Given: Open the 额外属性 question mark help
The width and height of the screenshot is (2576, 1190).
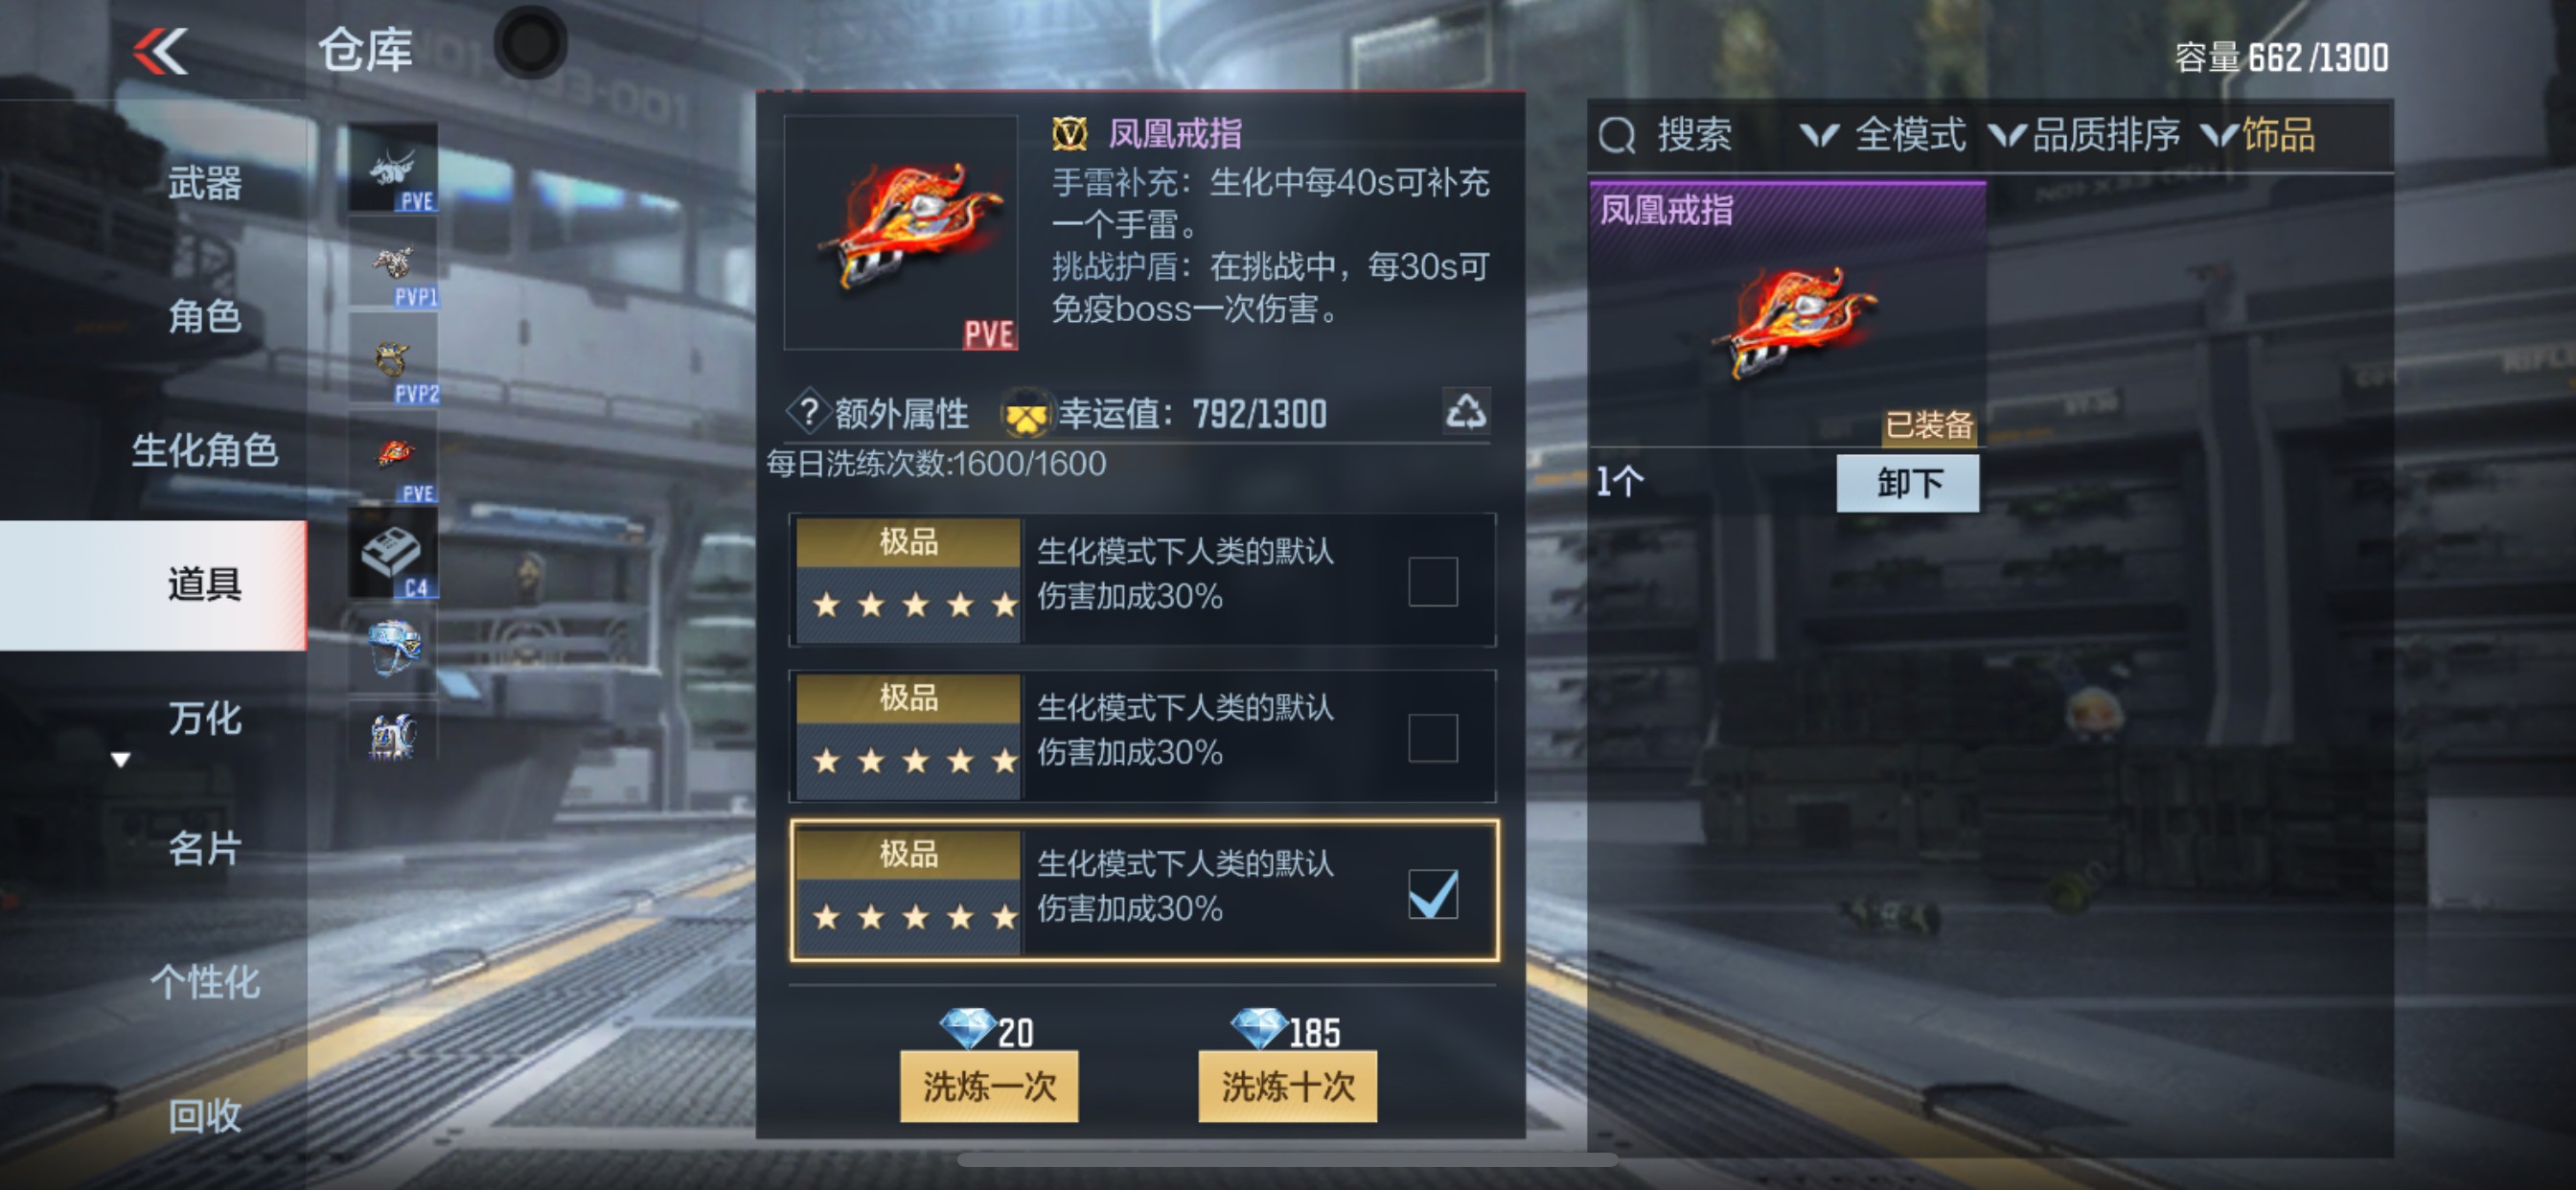Looking at the screenshot, I should [x=810, y=412].
